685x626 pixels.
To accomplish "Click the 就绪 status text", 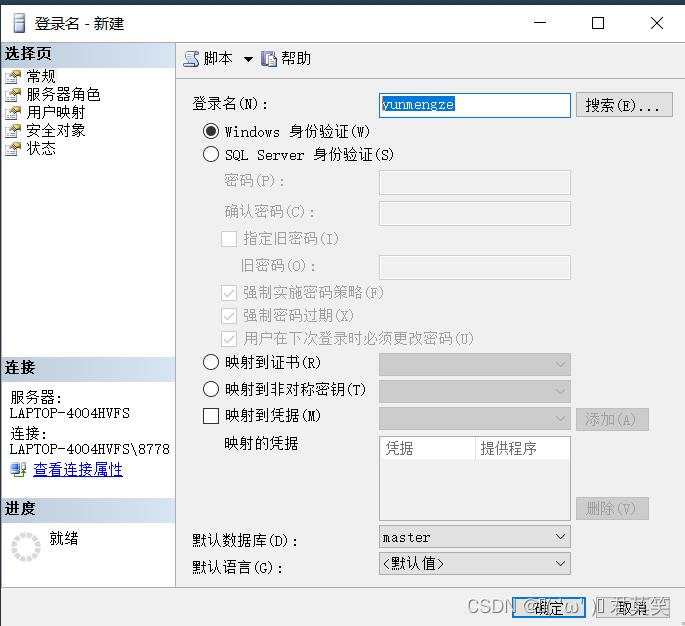I will 64,538.
